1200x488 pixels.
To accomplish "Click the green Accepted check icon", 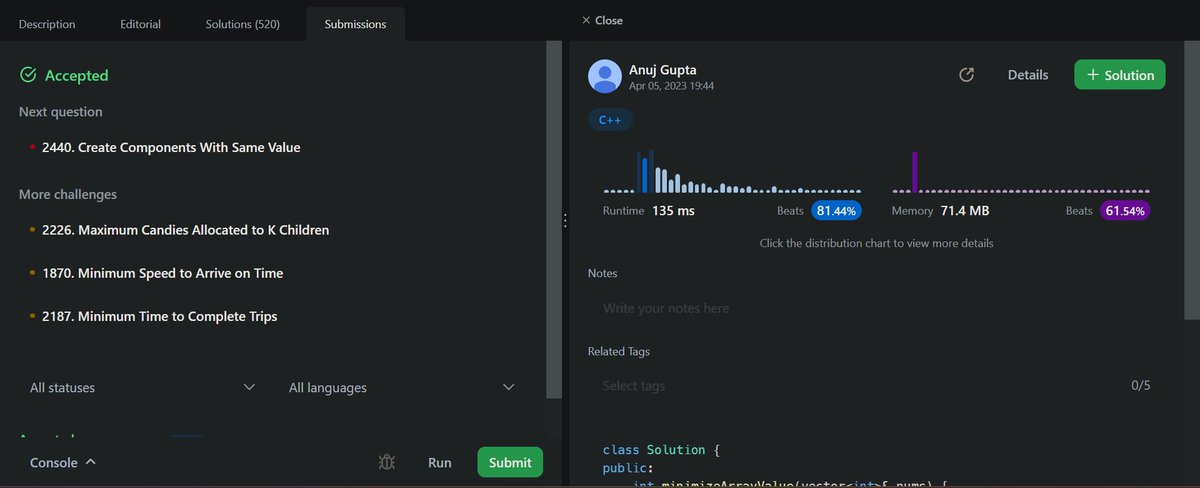I will tap(28, 75).
